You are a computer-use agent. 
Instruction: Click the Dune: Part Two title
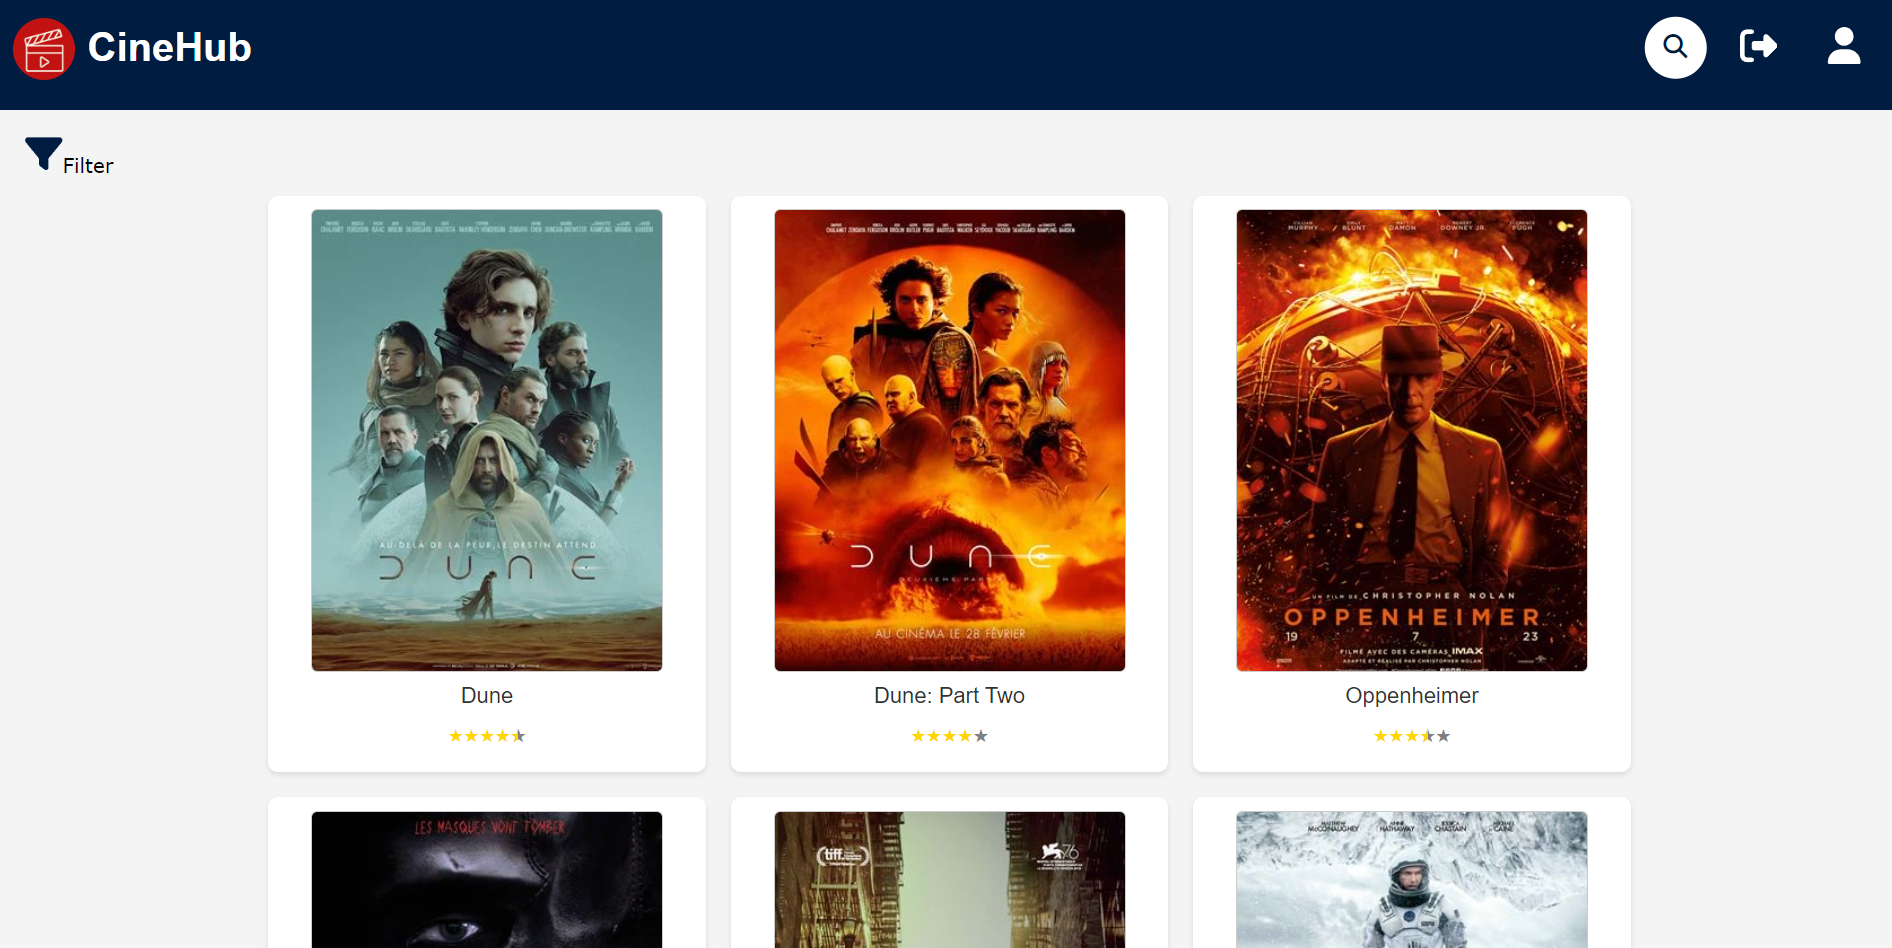pyautogui.click(x=949, y=696)
